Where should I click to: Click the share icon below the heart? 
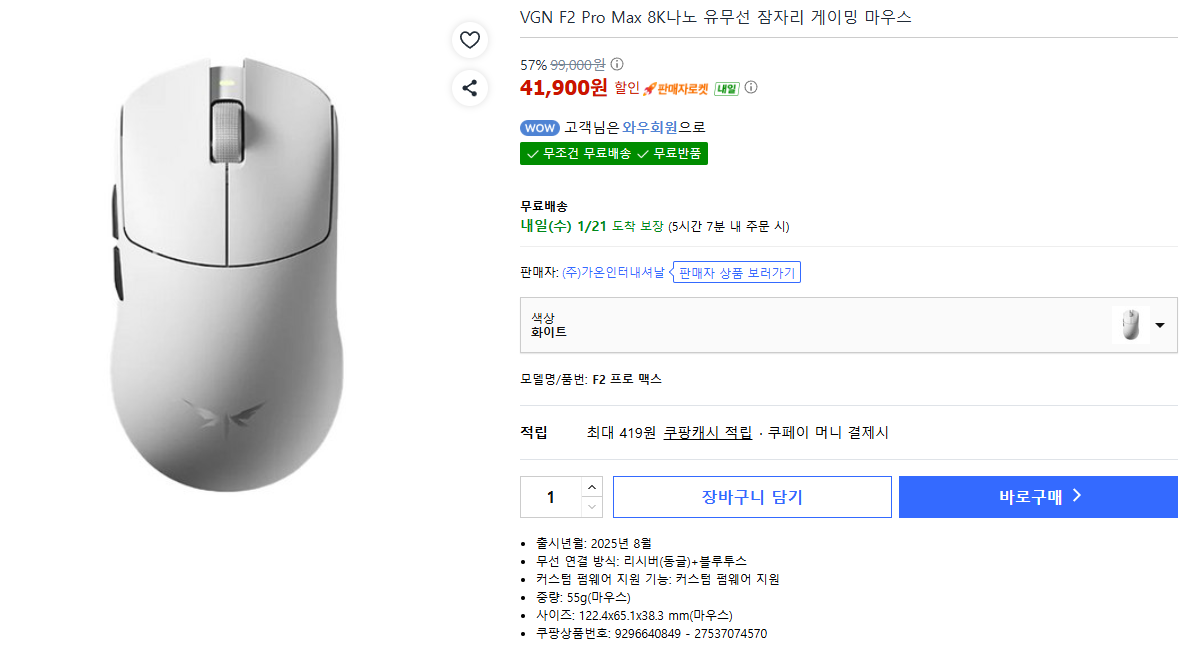[x=470, y=88]
